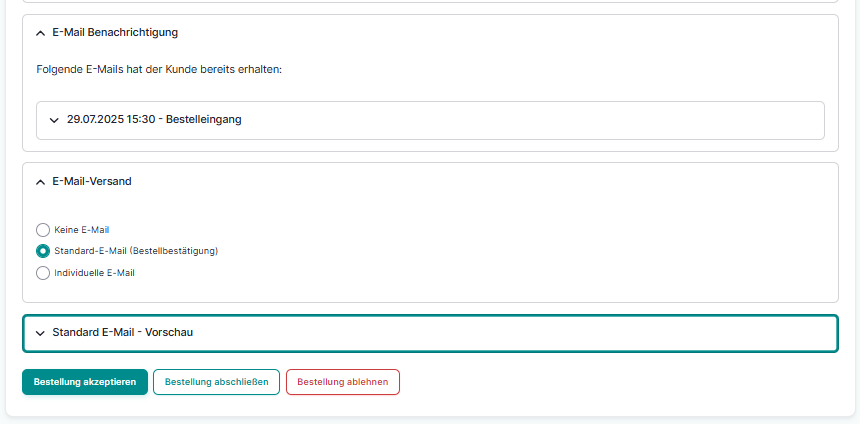This screenshot has height=424, width=860.
Task: Select the Keine E-Mail radio button
Action: point(43,230)
